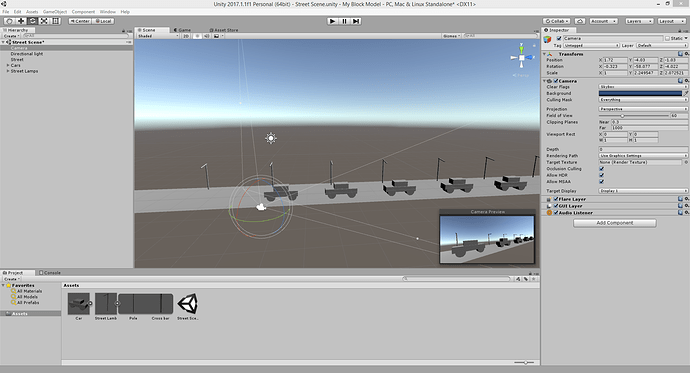Open the Rendering Path dropdown
This screenshot has height=373, width=690.
point(643,156)
